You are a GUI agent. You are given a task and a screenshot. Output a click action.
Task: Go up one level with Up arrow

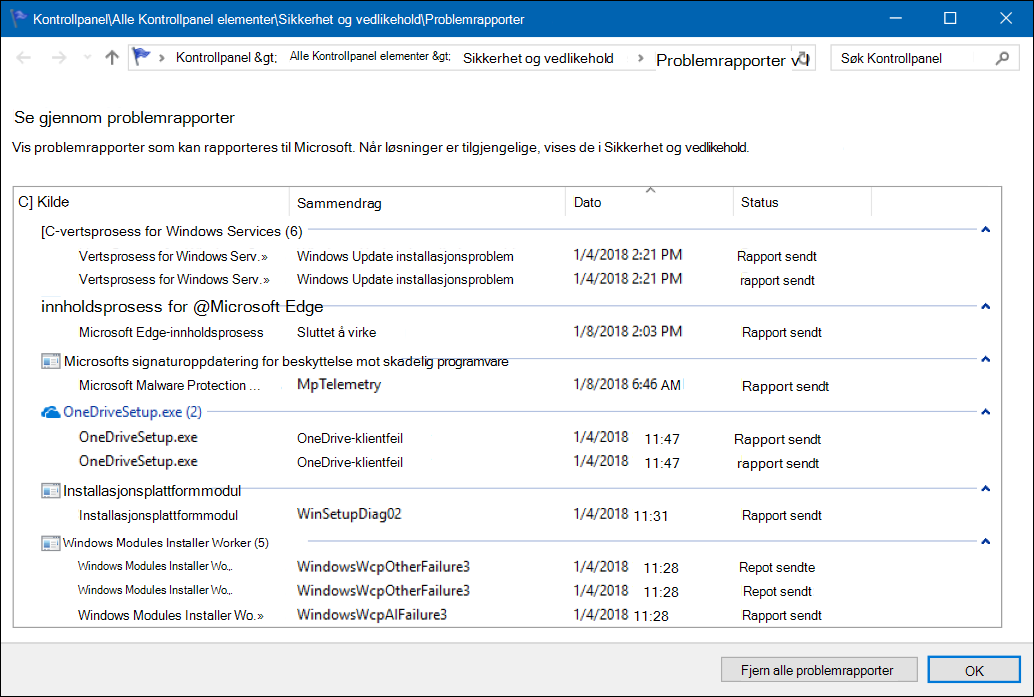[x=112, y=58]
